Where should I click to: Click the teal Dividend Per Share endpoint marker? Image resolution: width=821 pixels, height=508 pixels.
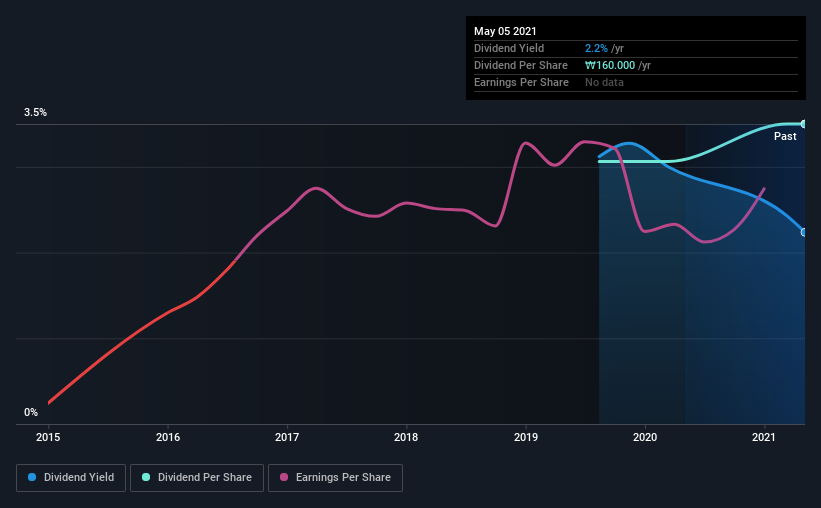(803, 124)
